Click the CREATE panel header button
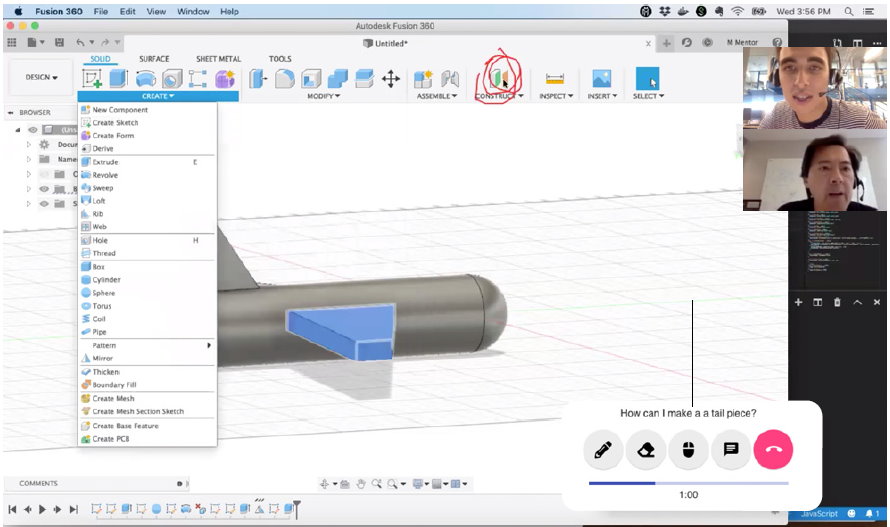This screenshot has width=890, height=527. [158, 96]
